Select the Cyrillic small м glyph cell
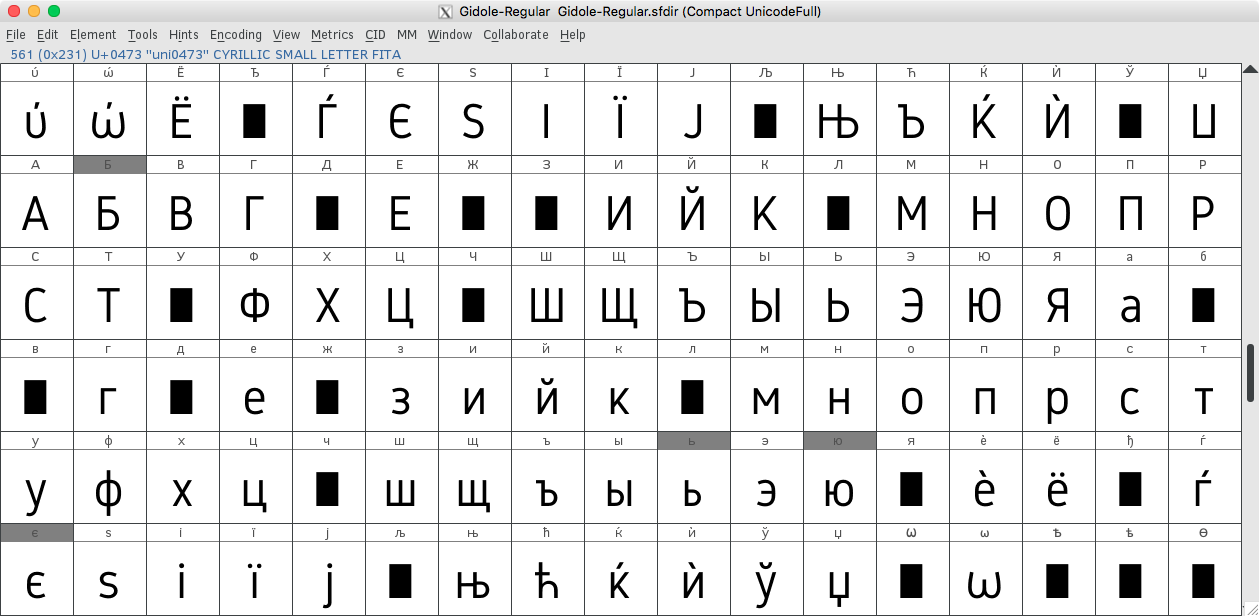This screenshot has width=1259, height=616. [766, 395]
